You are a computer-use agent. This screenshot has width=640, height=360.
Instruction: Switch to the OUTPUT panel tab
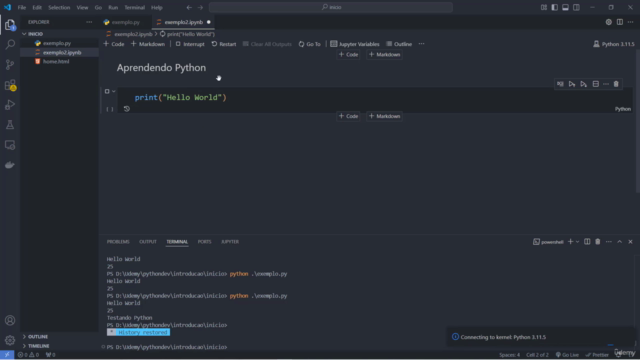148,242
